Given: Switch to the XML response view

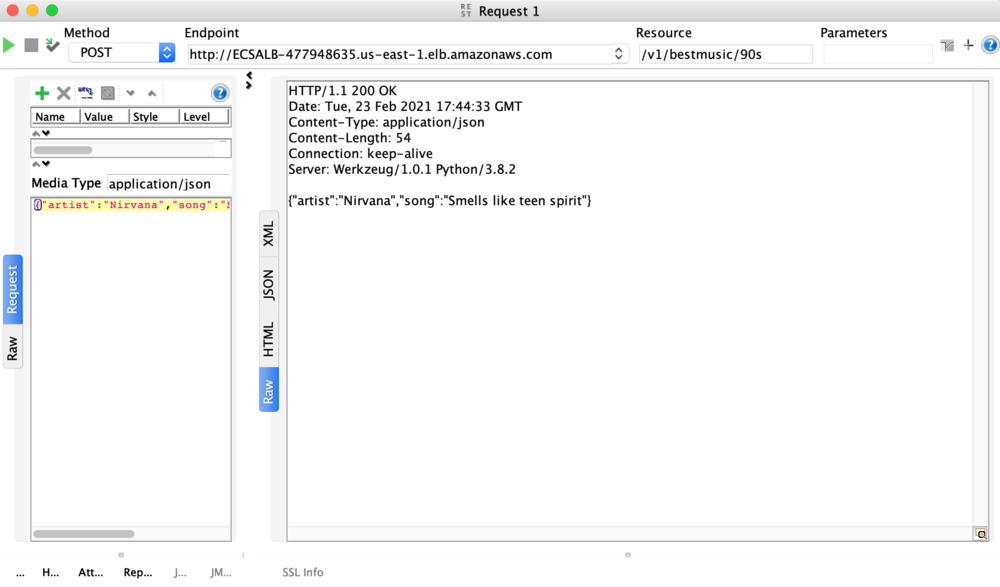Looking at the screenshot, I should (268, 234).
